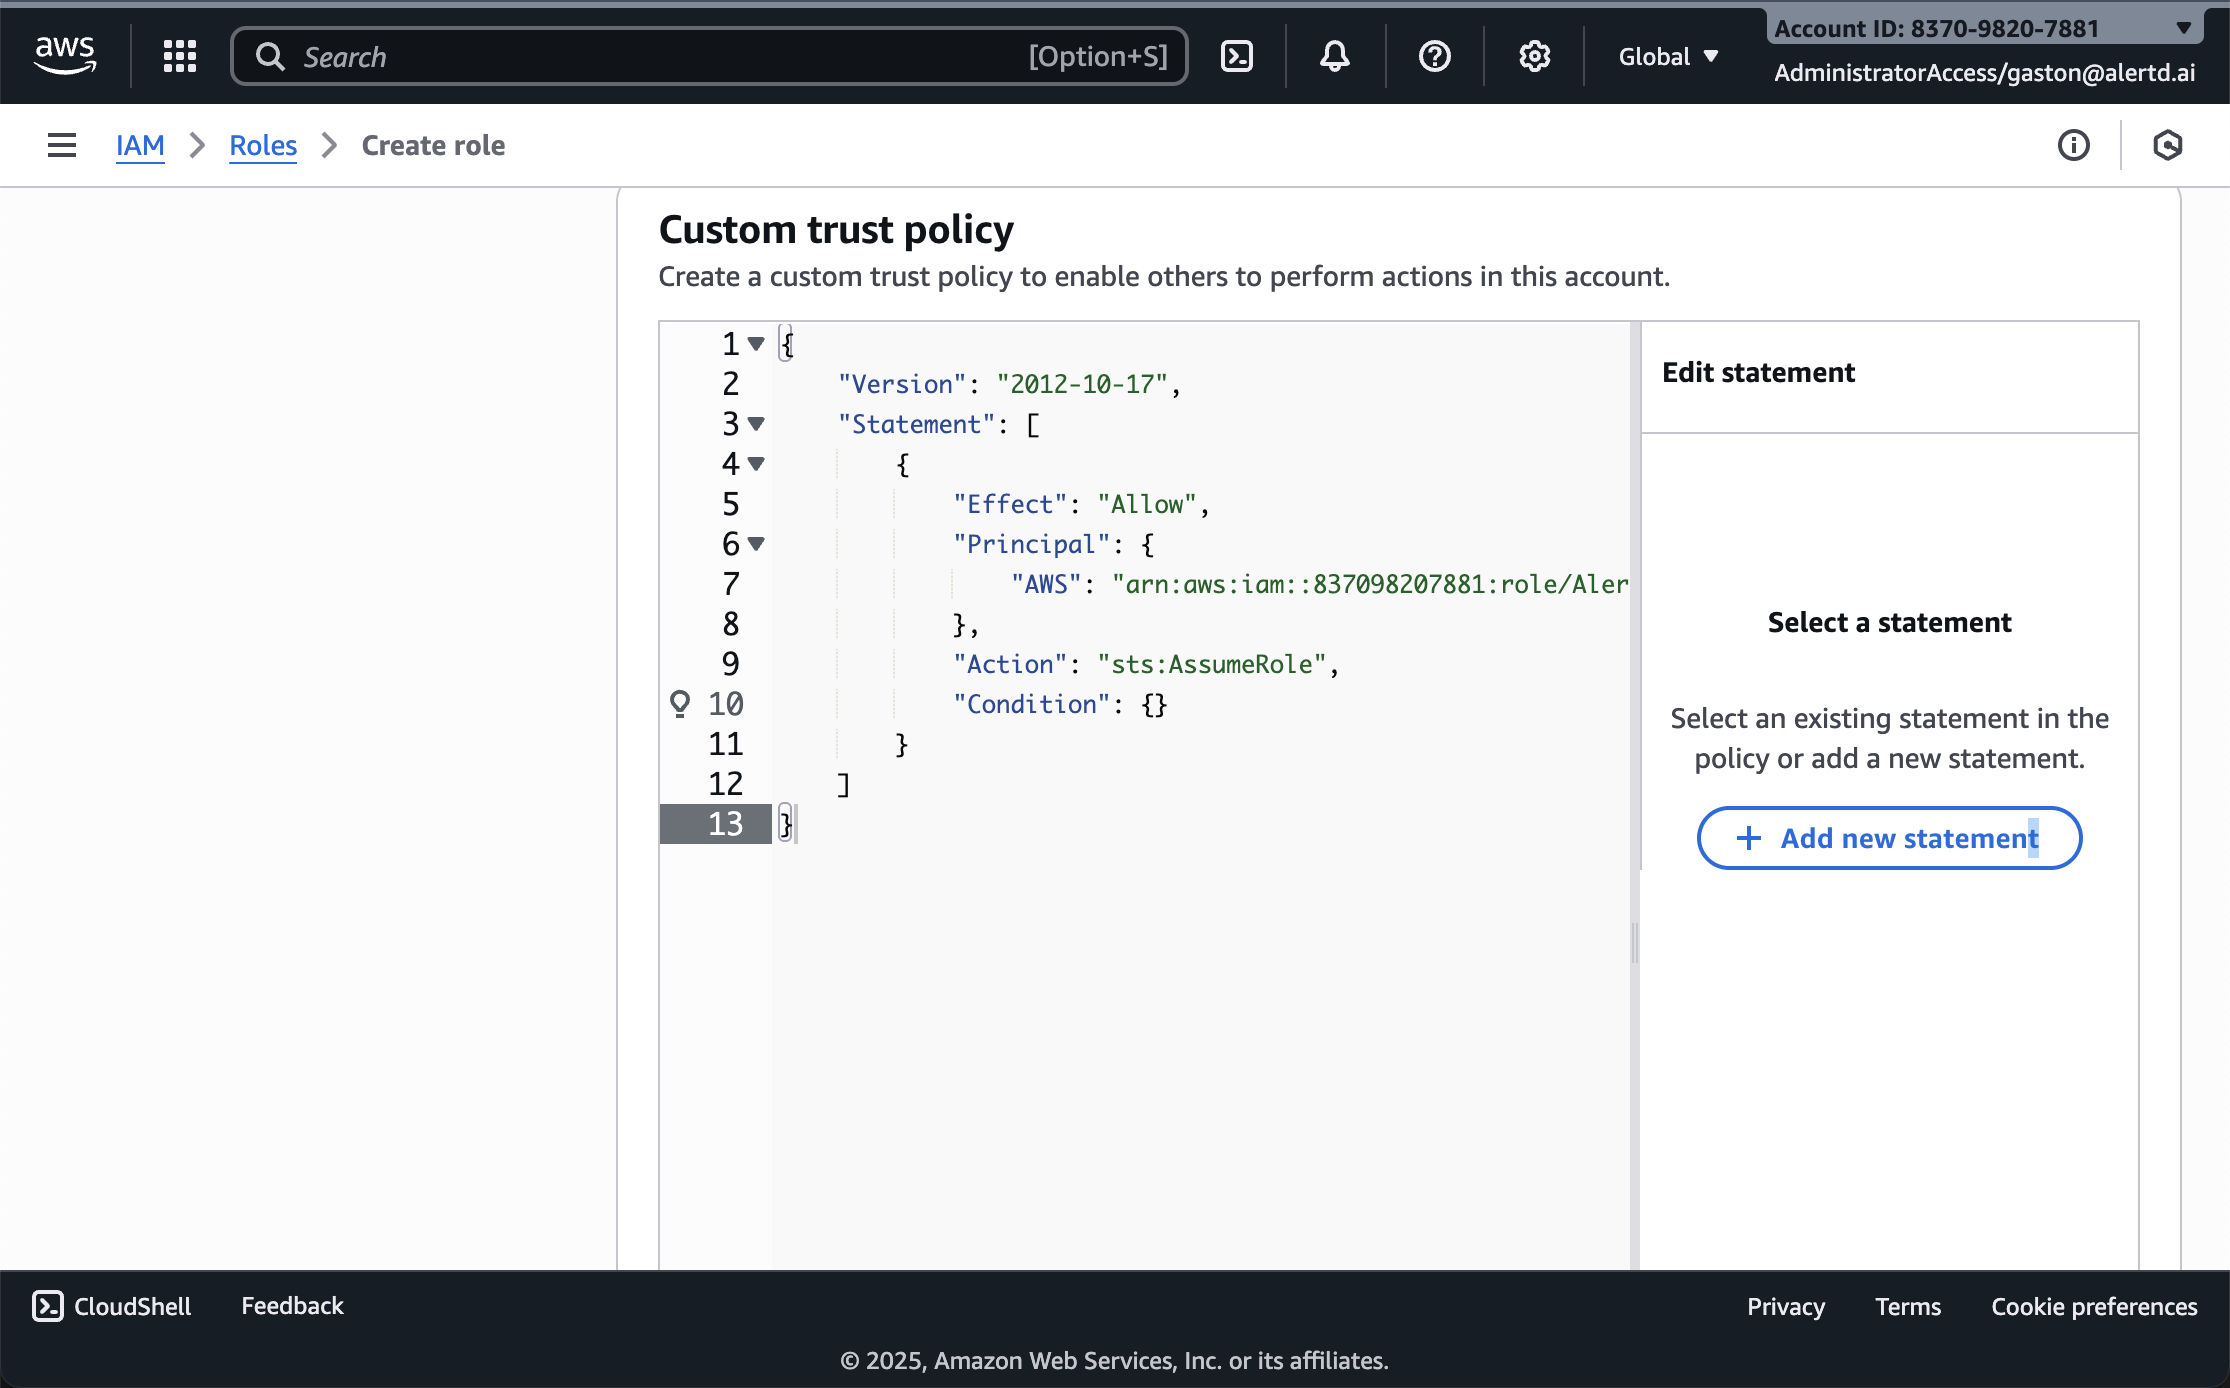Open the help question mark icon
The height and width of the screenshot is (1388, 2230).
[x=1433, y=56]
